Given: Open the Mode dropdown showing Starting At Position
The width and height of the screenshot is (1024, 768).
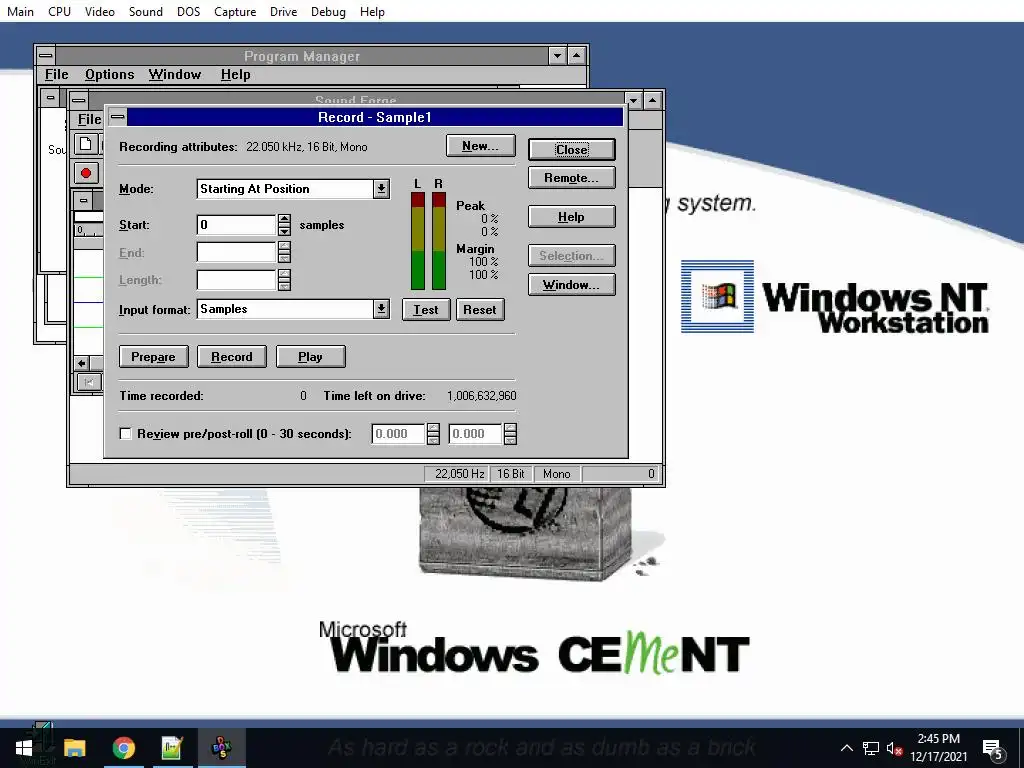Looking at the screenshot, I should click(381, 189).
